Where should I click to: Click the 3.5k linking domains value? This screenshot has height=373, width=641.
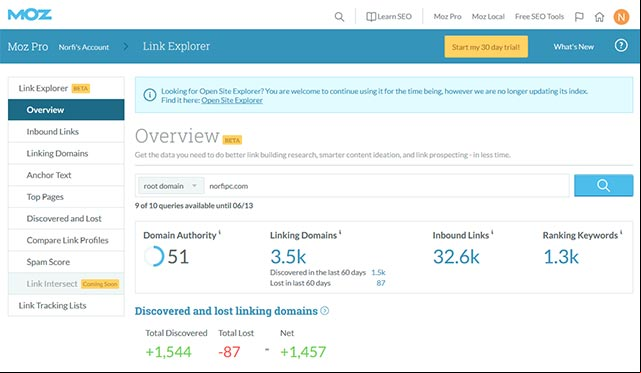288,257
